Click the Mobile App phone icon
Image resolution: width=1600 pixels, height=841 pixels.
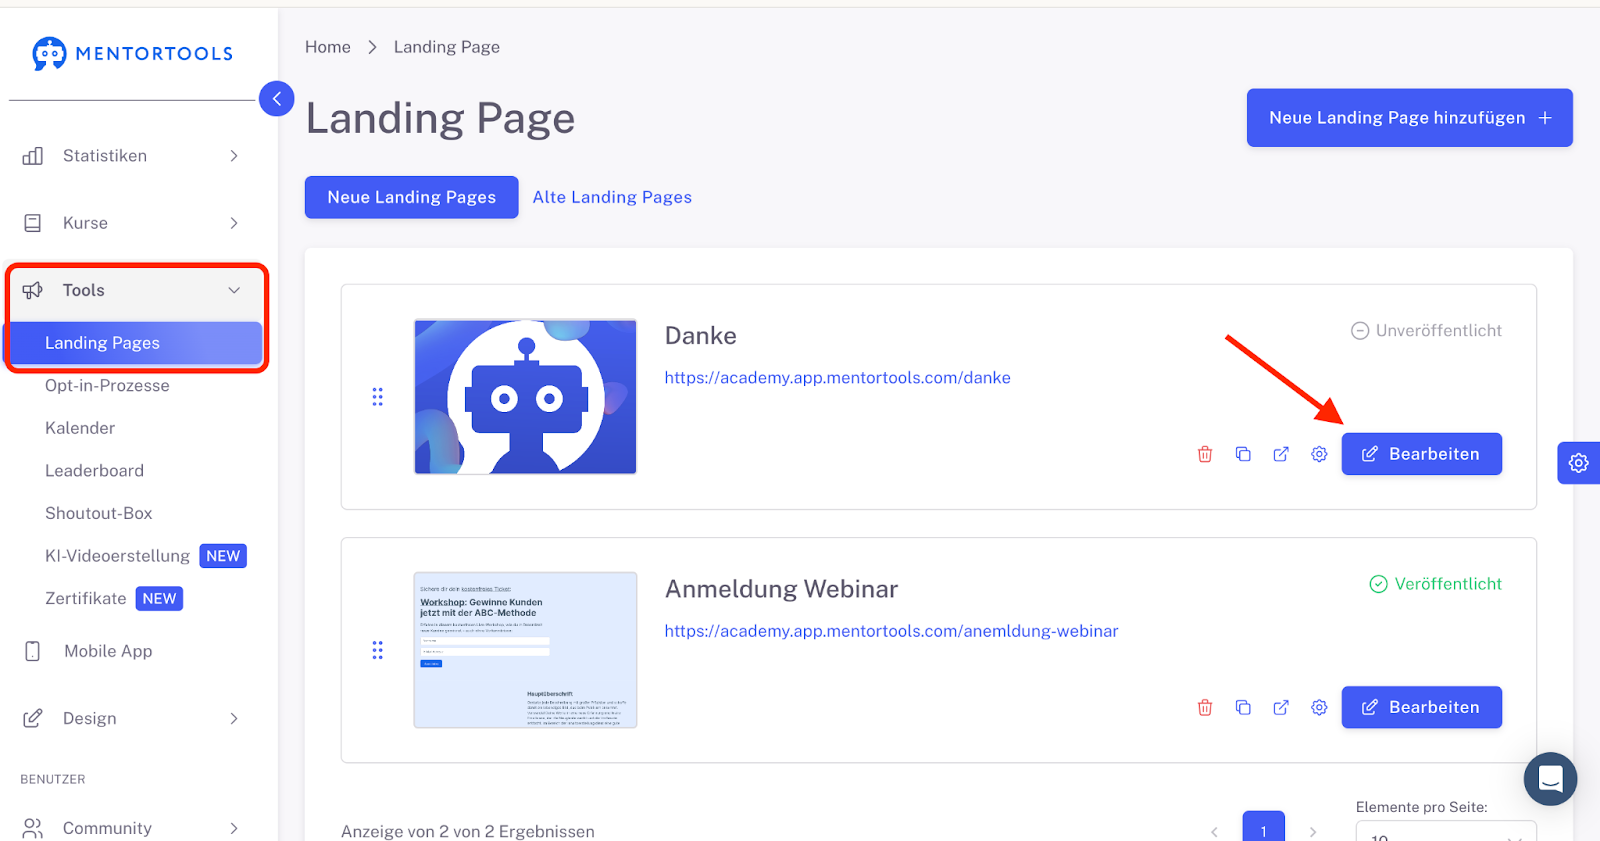pyautogui.click(x=33, y=651)
